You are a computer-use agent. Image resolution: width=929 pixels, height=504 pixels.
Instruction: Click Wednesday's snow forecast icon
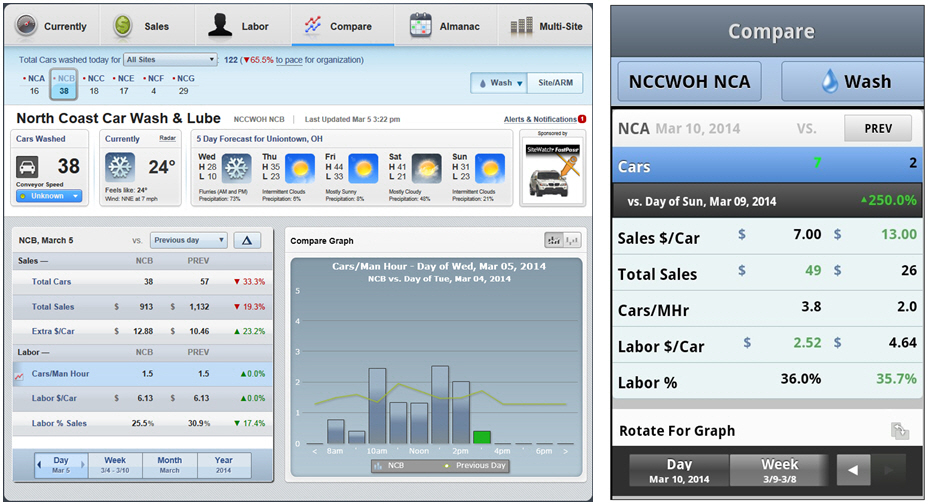(x=236, y=168)
